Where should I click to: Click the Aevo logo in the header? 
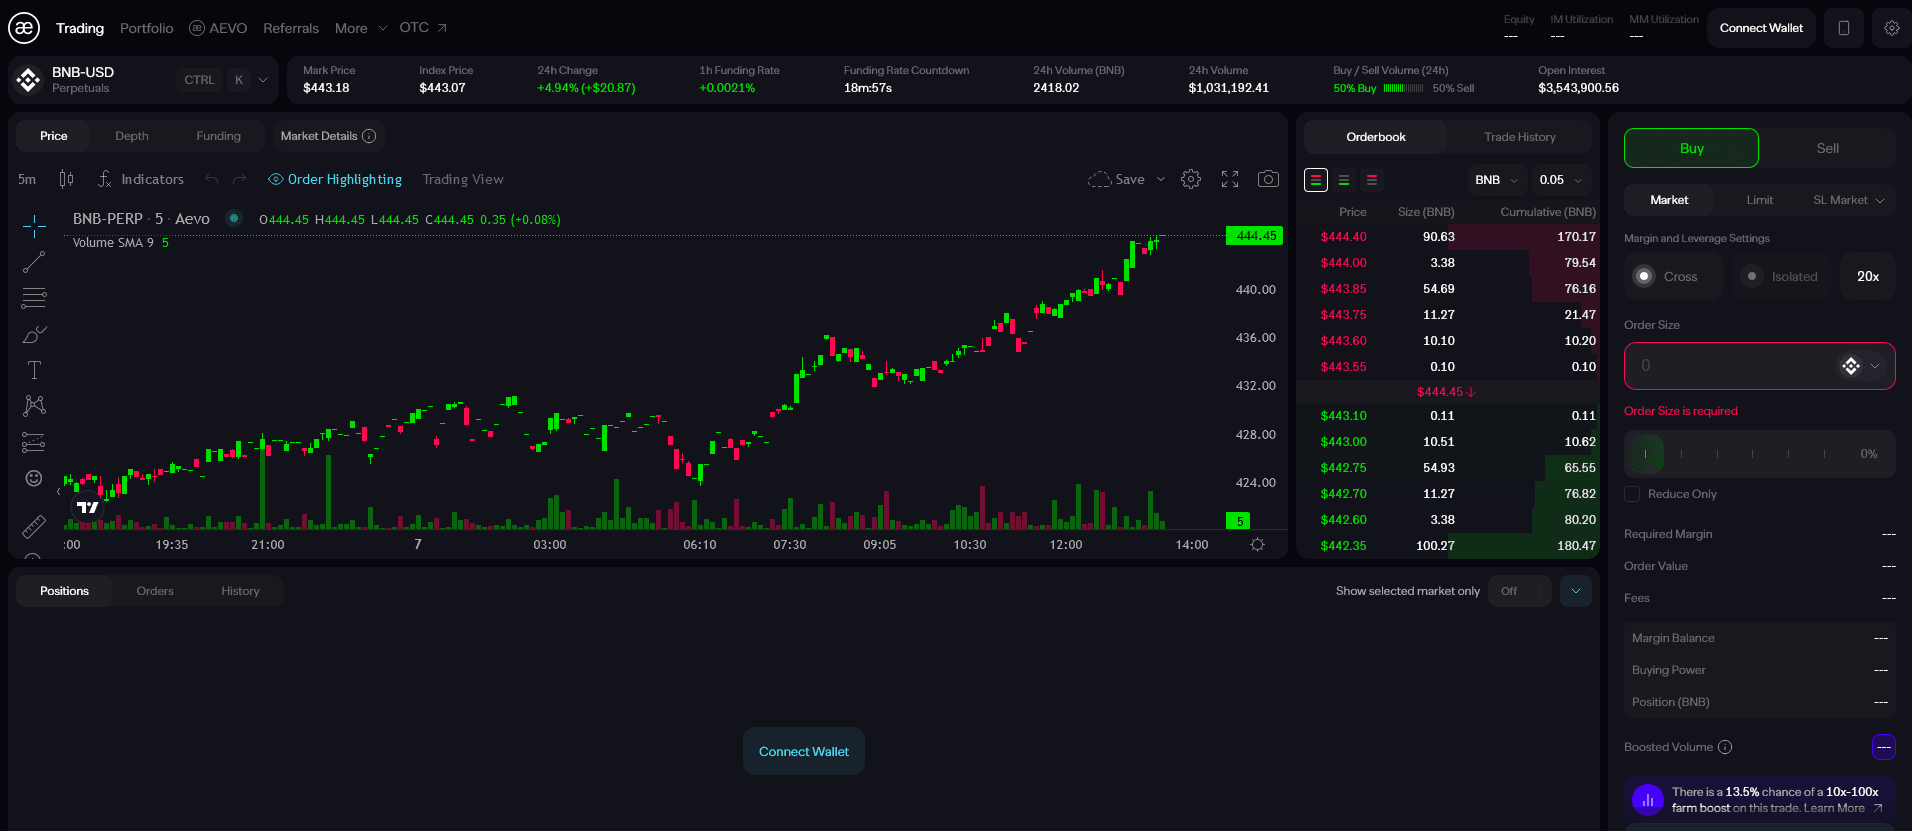coord(24,28)
